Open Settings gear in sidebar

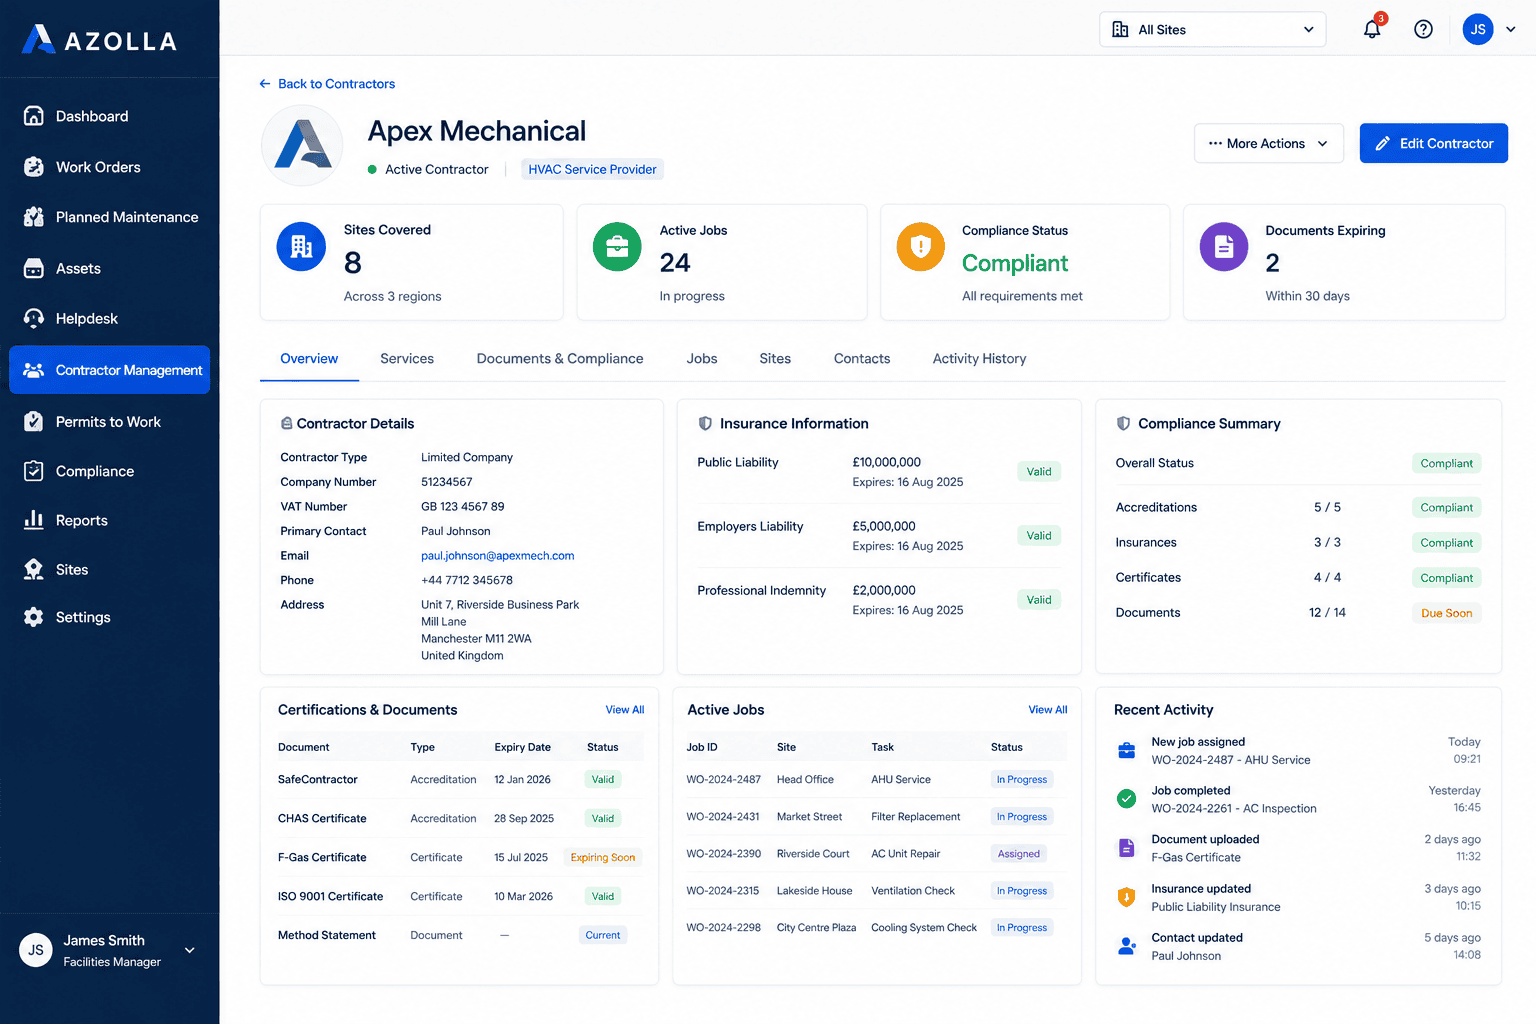[x=34, y=617]
